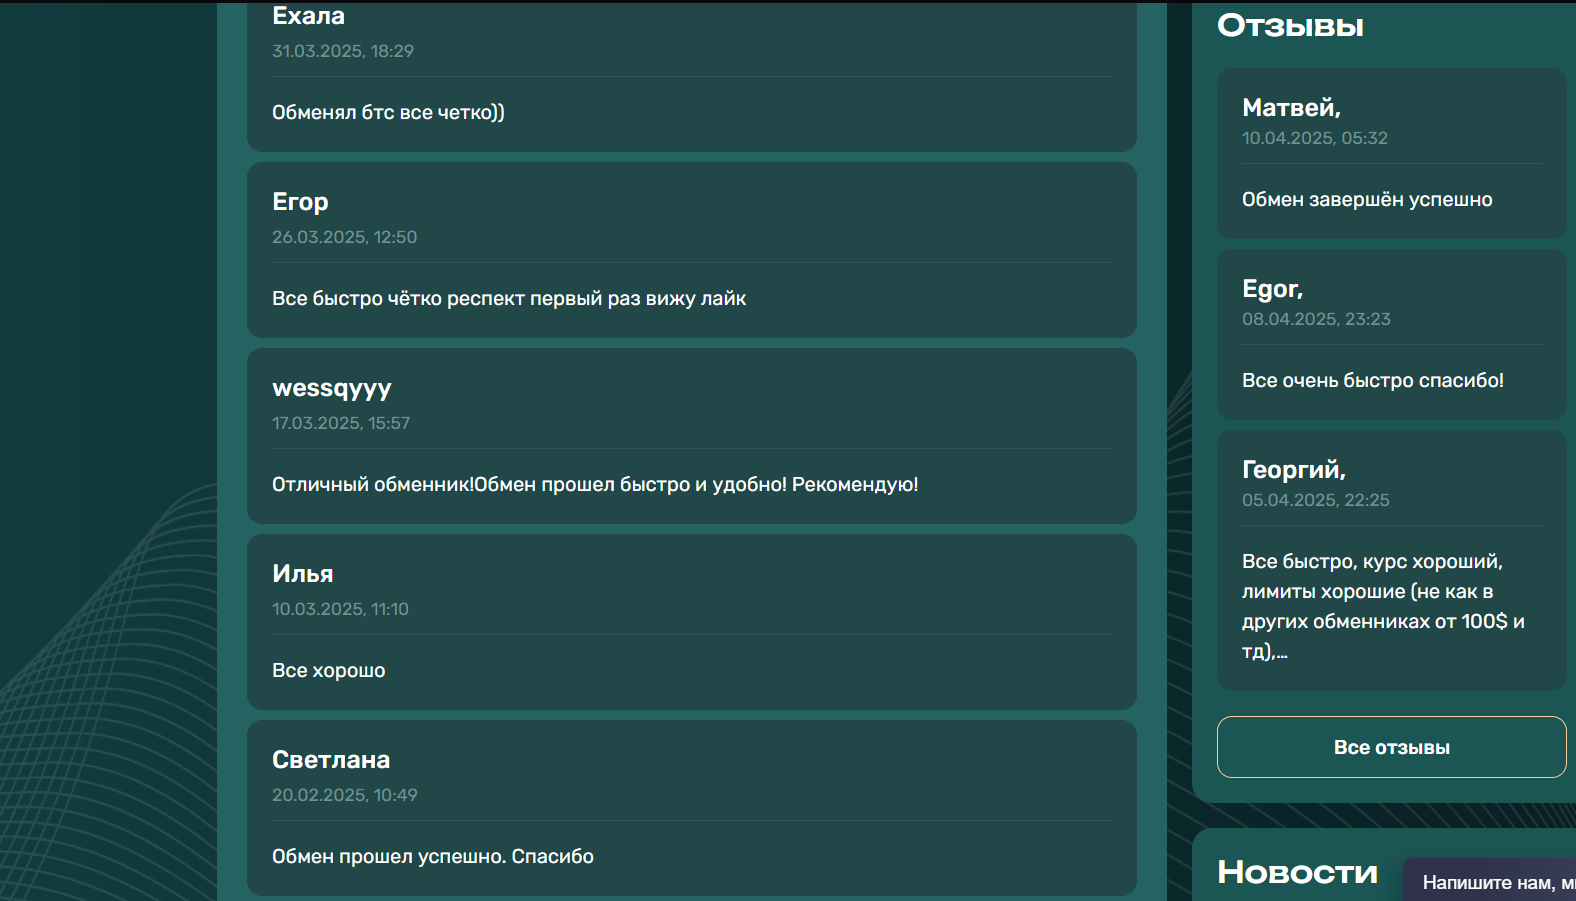Select the date '10.04.2025, 05:32'
The height and width of the screenshot is (901, 1576).
pos(1315,138)
